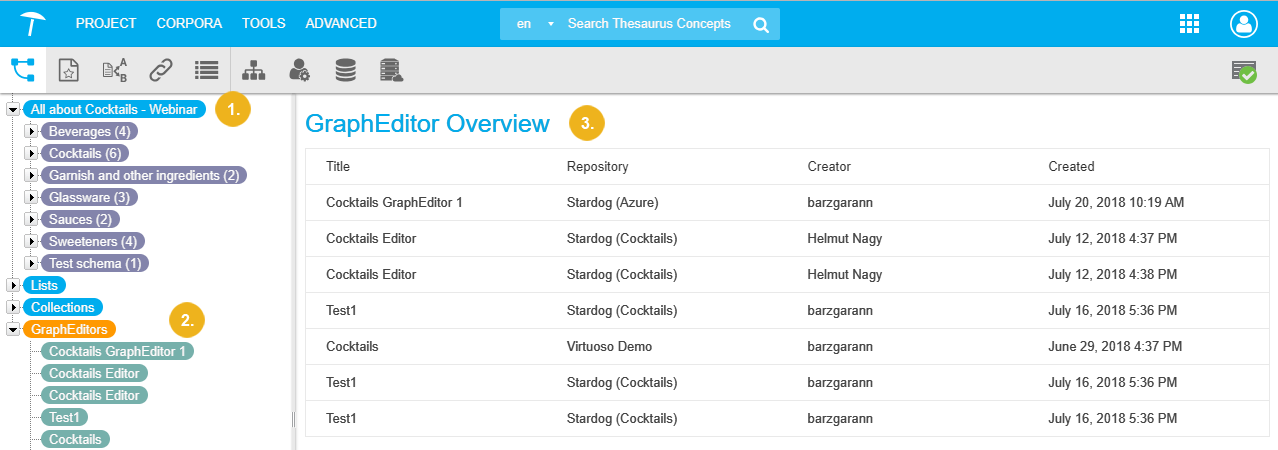Click the quality check status icon
The image size is (1278, 450).
(x=1244, y=71)
